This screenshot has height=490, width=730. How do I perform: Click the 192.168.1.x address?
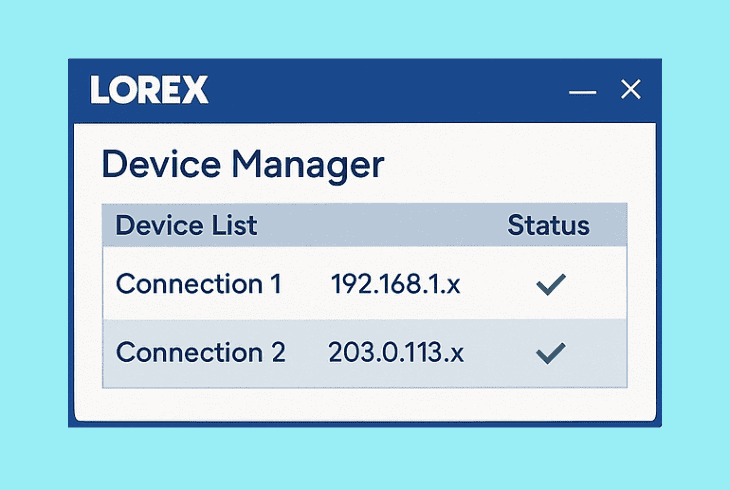coord(395,284)
